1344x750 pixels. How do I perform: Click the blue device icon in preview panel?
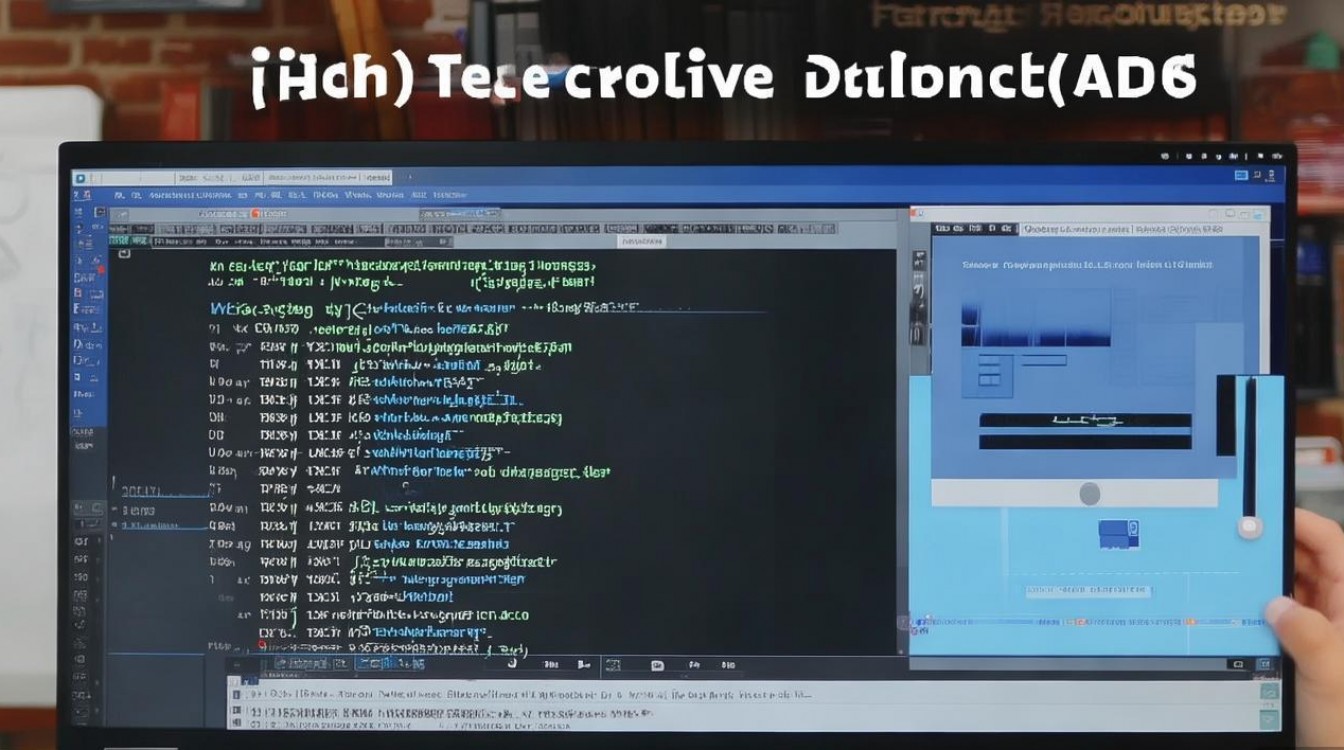1118,534
